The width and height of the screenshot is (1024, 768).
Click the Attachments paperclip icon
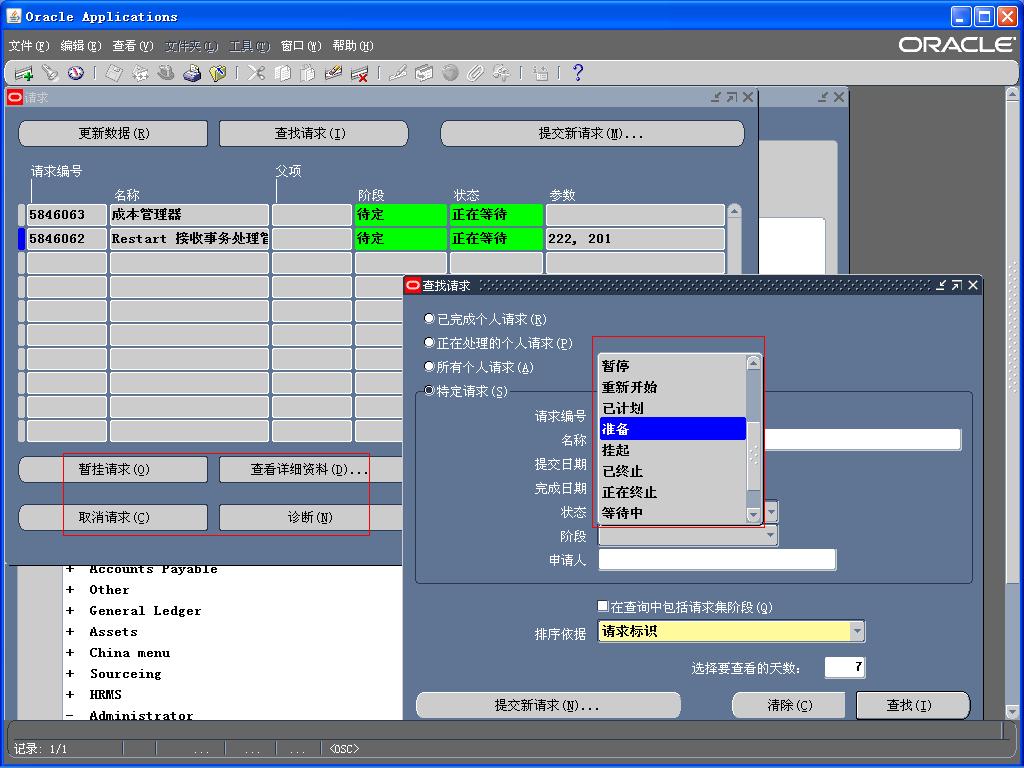pyautogui.click(x=475, y=73)
